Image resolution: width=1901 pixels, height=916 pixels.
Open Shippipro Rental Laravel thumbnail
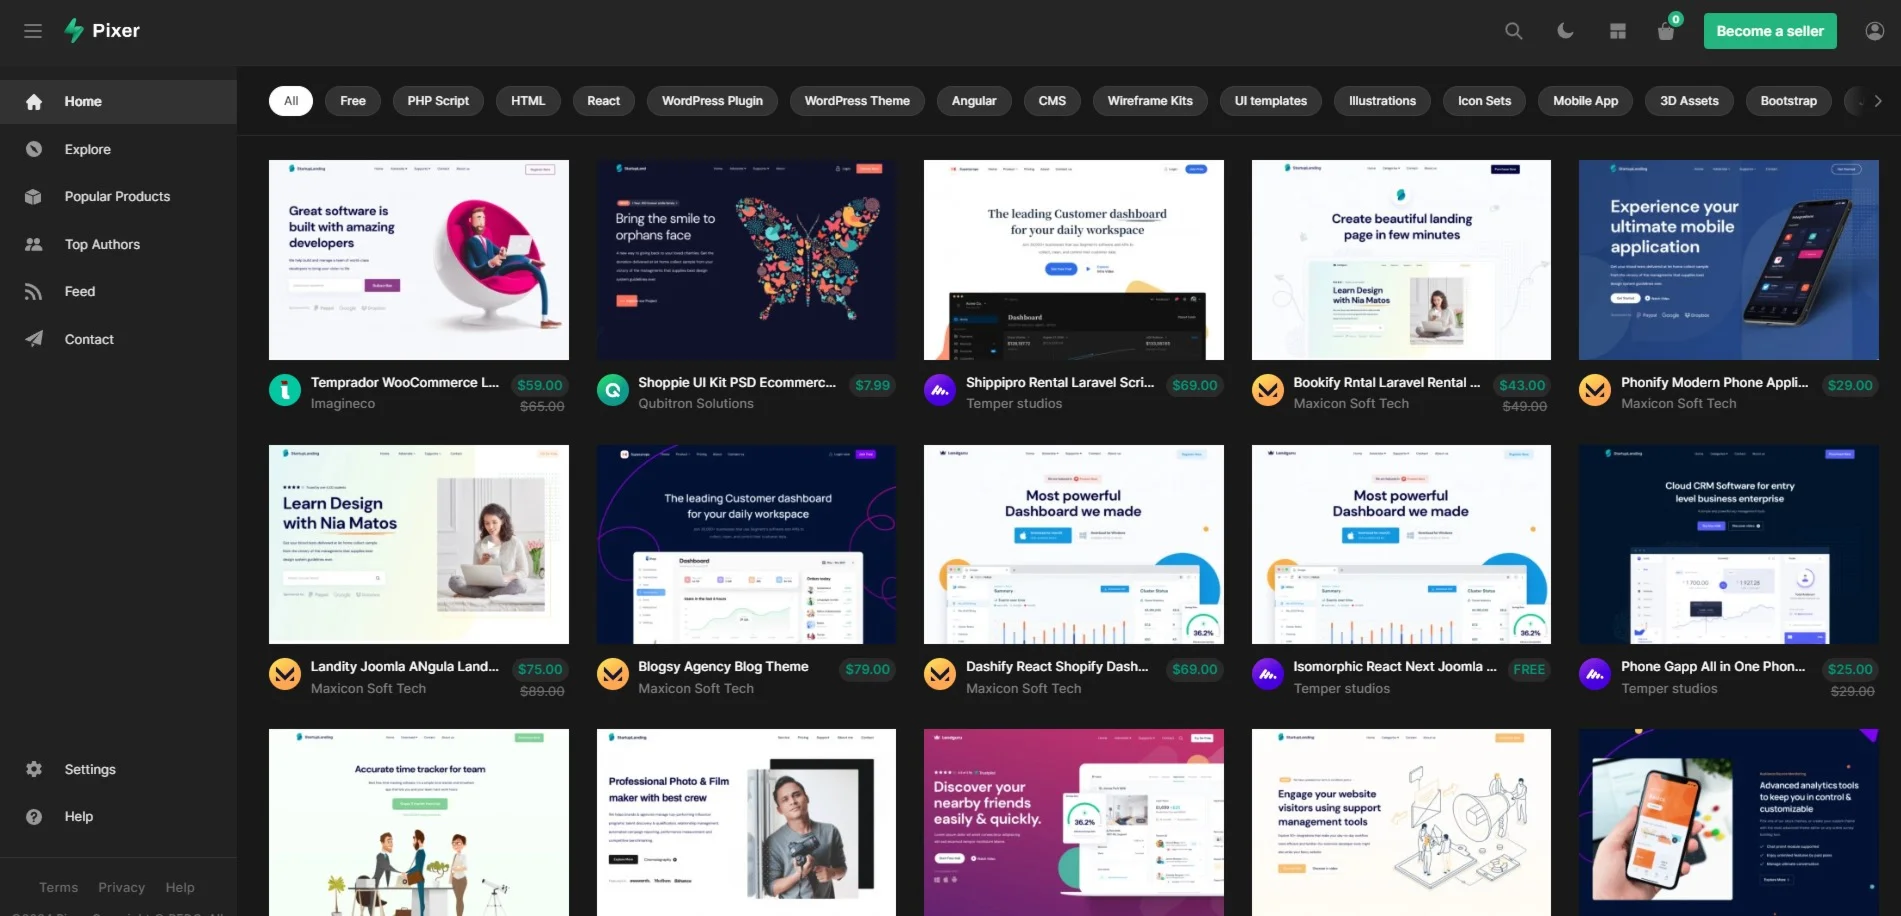click(x=1074, y=260)
